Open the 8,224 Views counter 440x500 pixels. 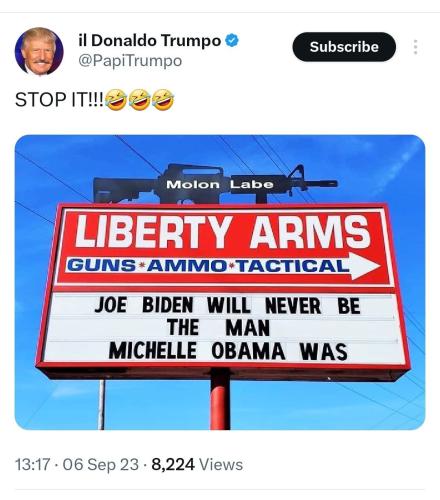197,464
